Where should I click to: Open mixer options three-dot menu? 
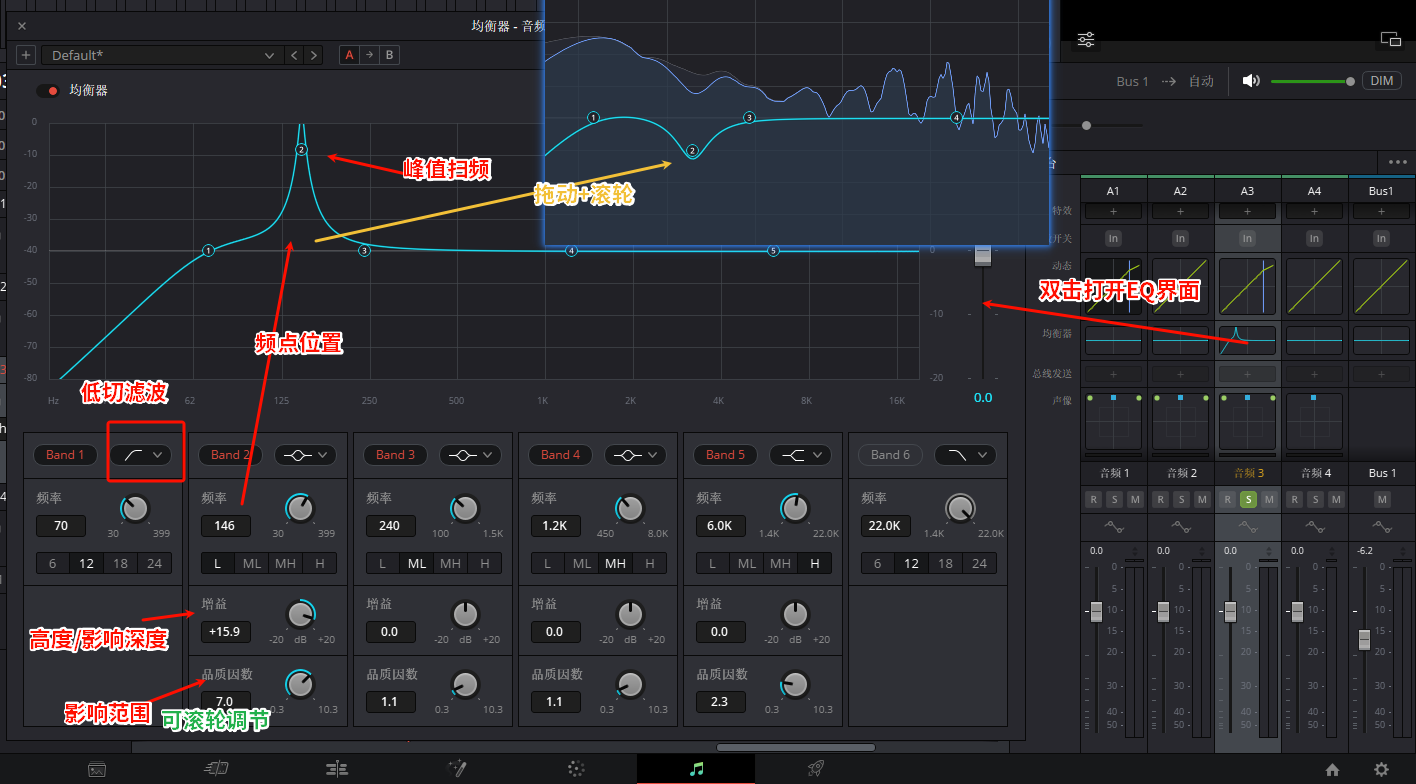(x=1398, y=162)
